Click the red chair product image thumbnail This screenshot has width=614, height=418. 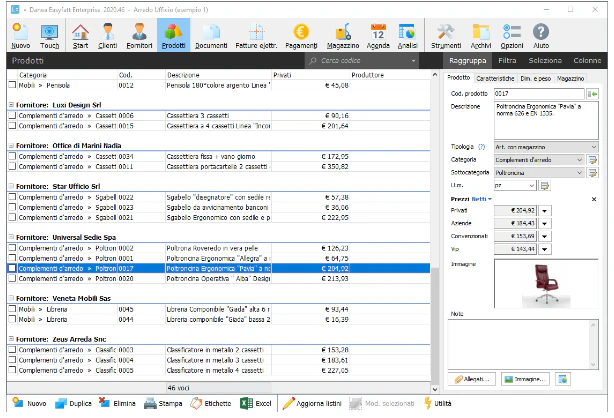546,284
